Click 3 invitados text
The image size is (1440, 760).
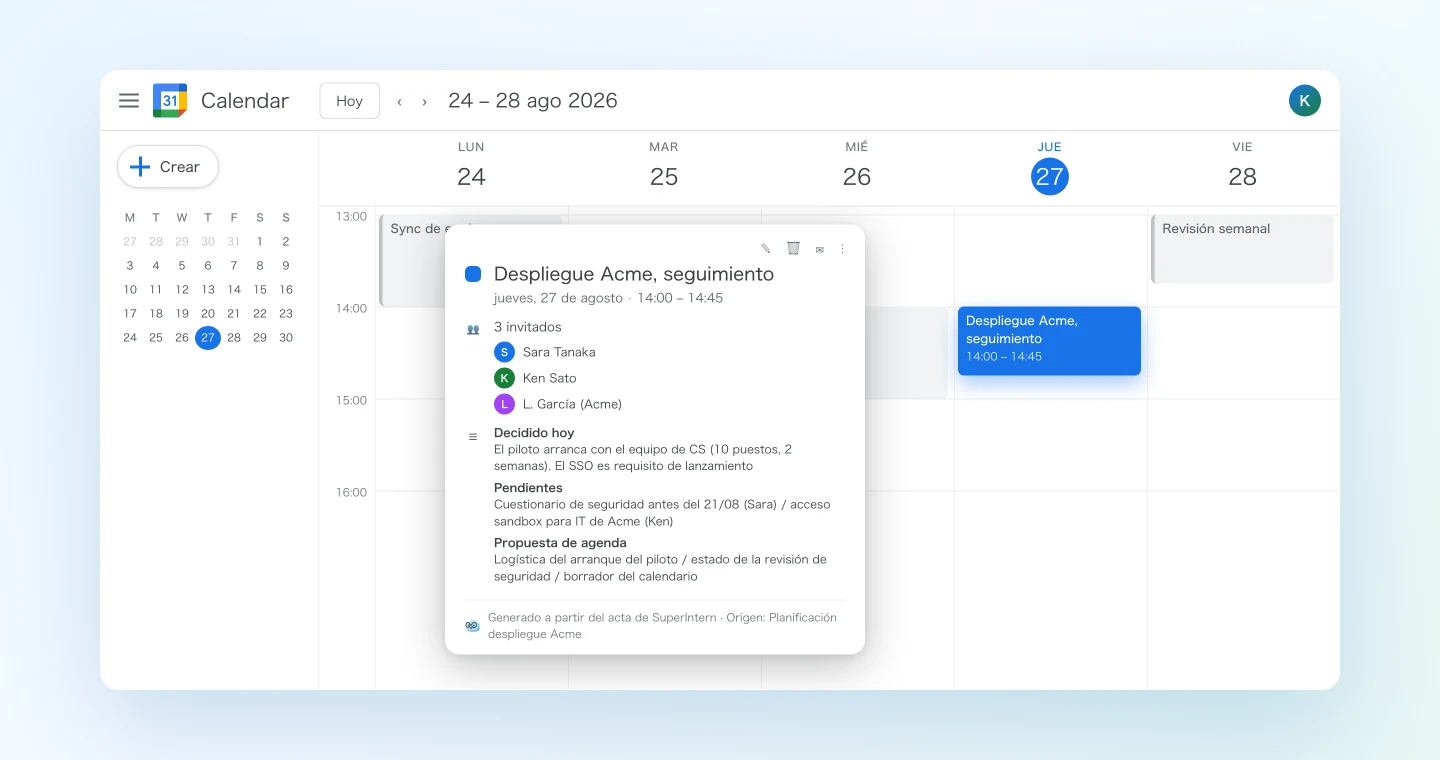click(528, 327)
